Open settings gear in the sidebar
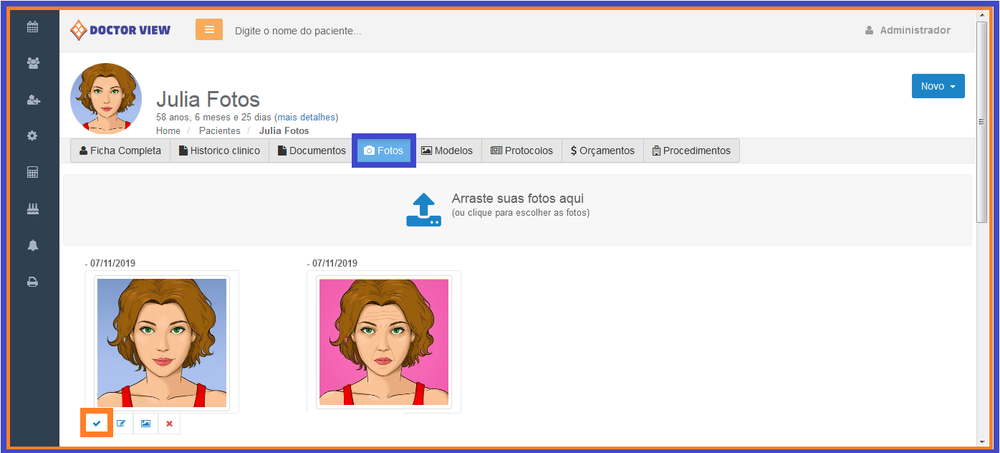The width and height of the screenshot is (1000, 453). click(x=32, y=135)
